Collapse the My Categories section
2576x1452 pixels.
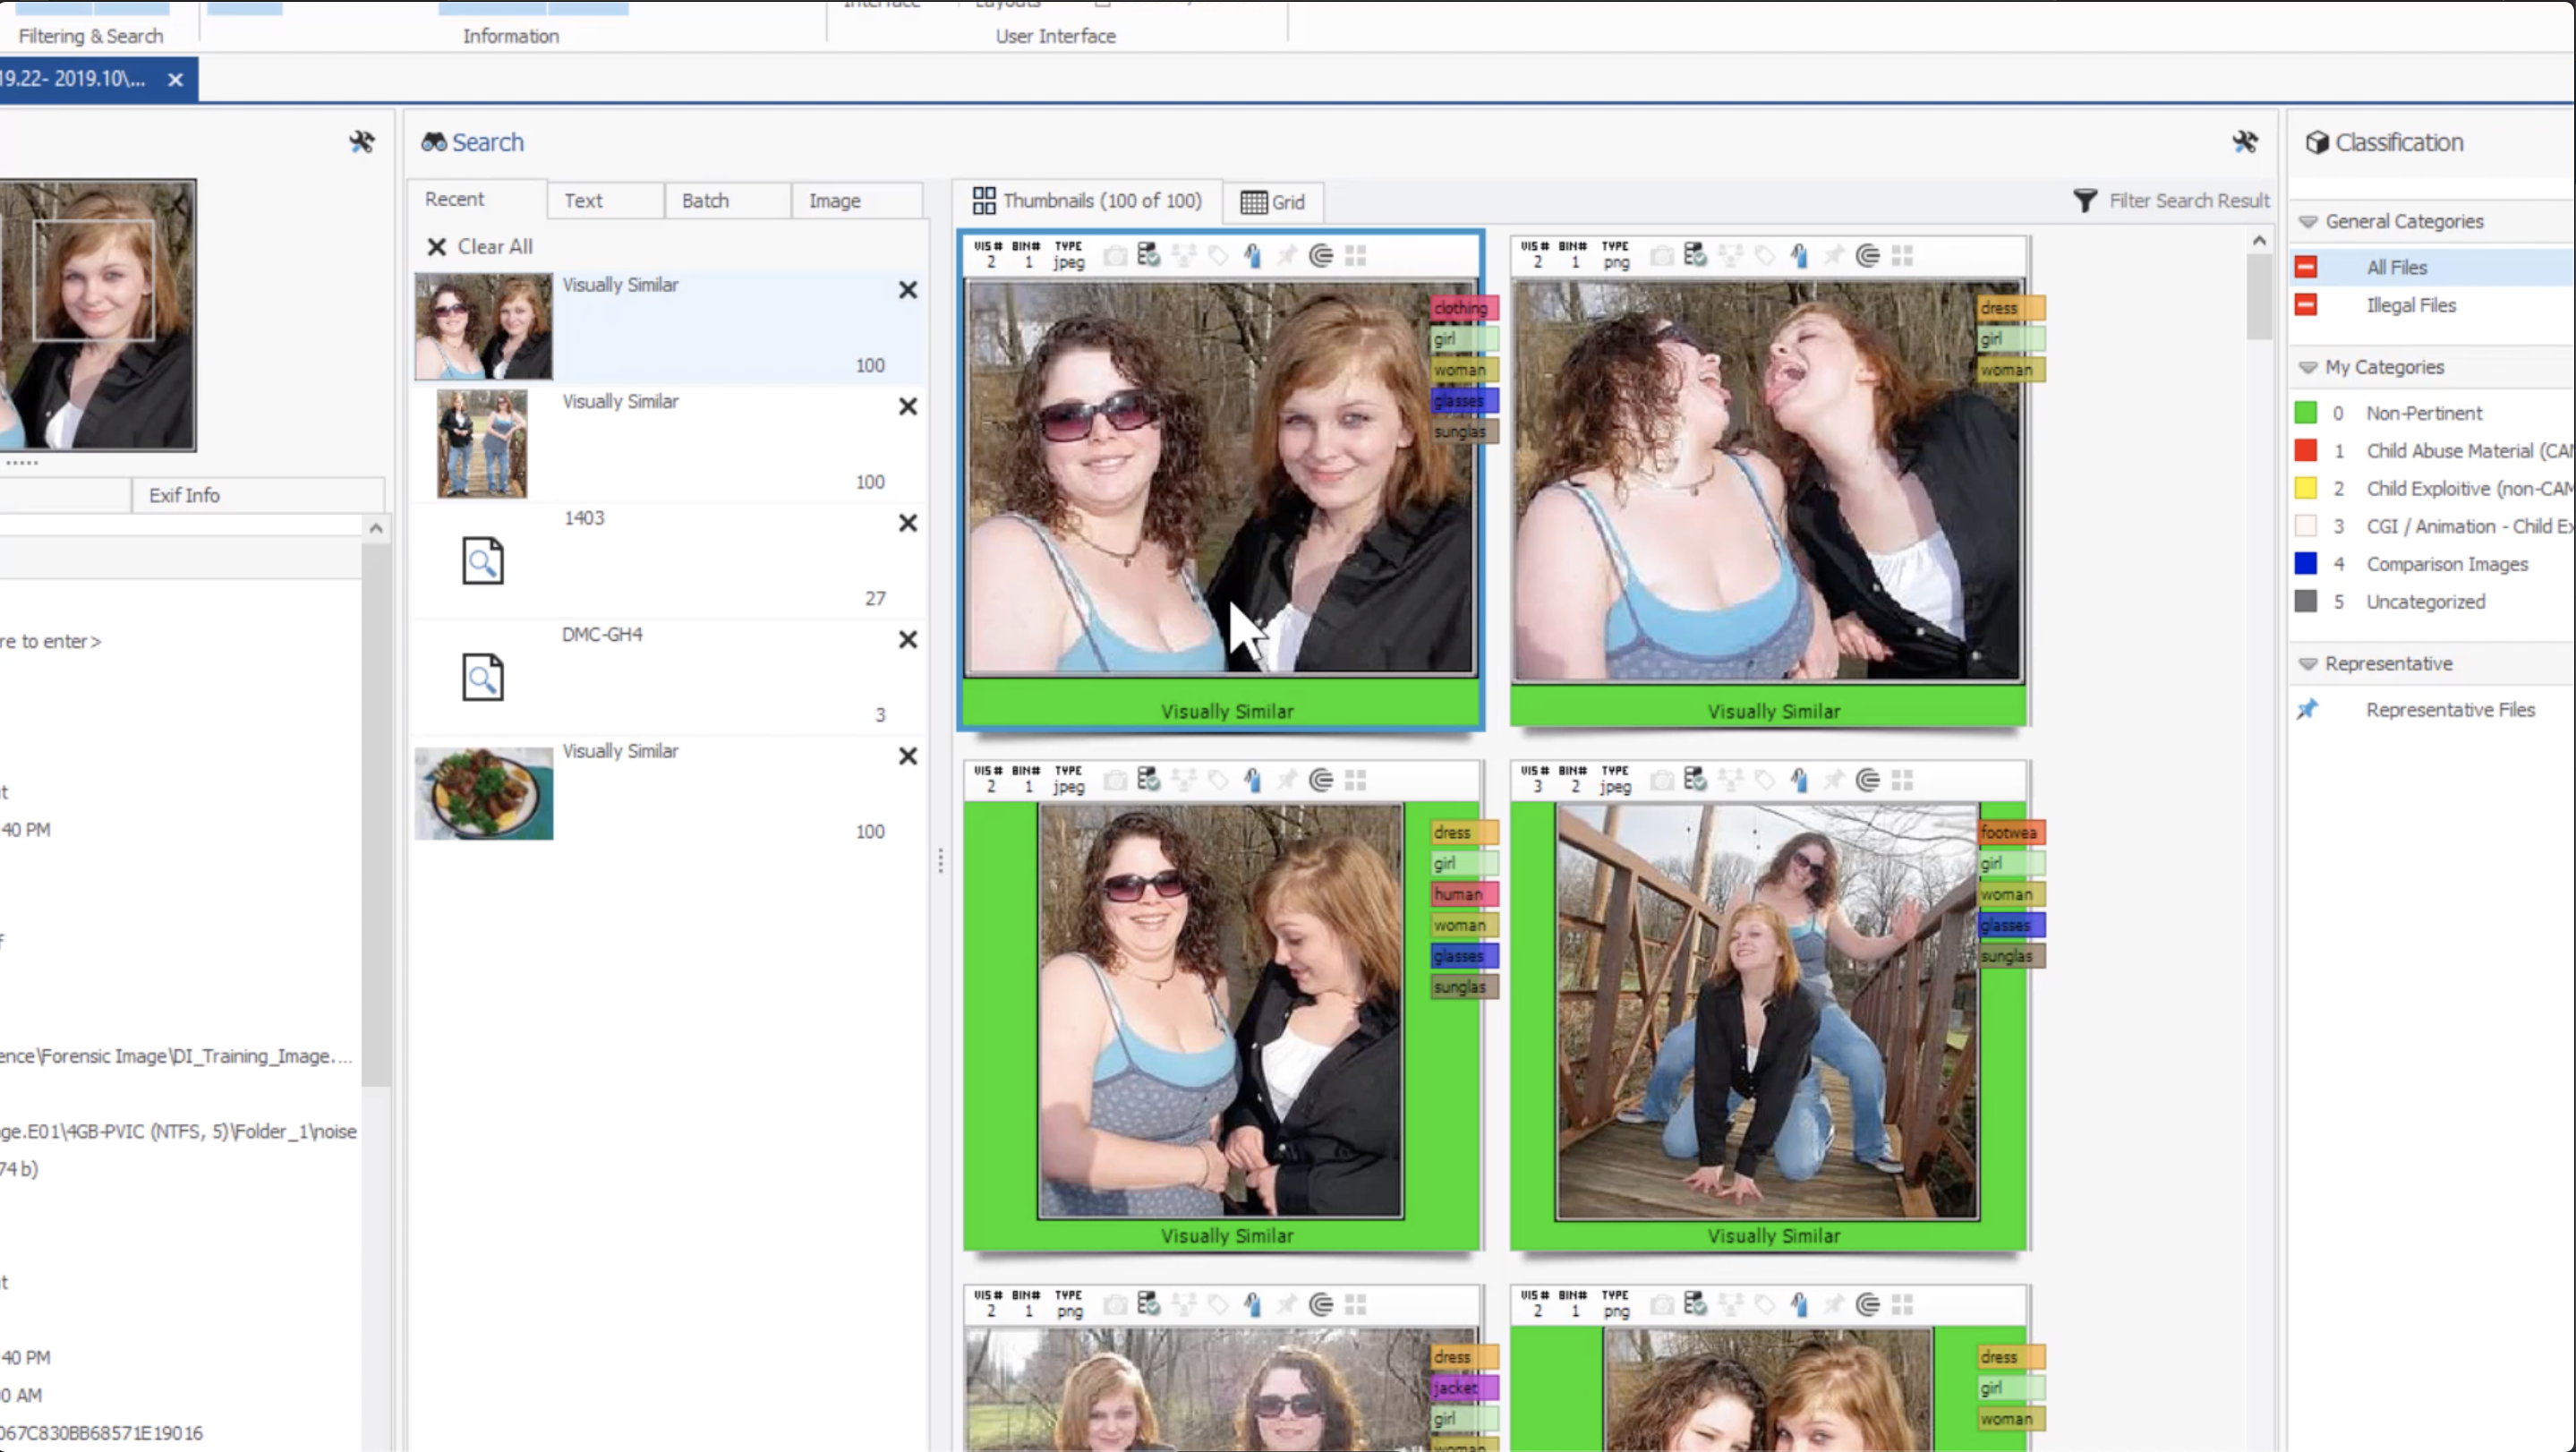point(2308,368)
